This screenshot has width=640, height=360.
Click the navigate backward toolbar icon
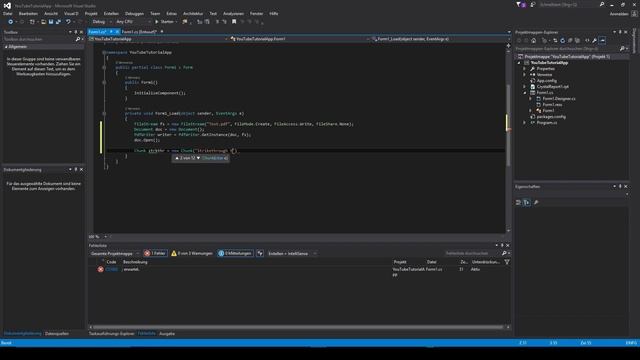11,22
